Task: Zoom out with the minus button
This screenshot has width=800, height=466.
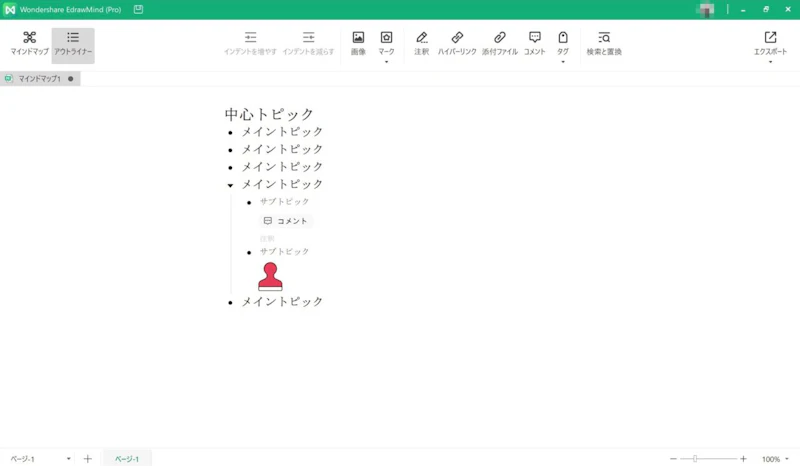Action: tap(673, 459)
